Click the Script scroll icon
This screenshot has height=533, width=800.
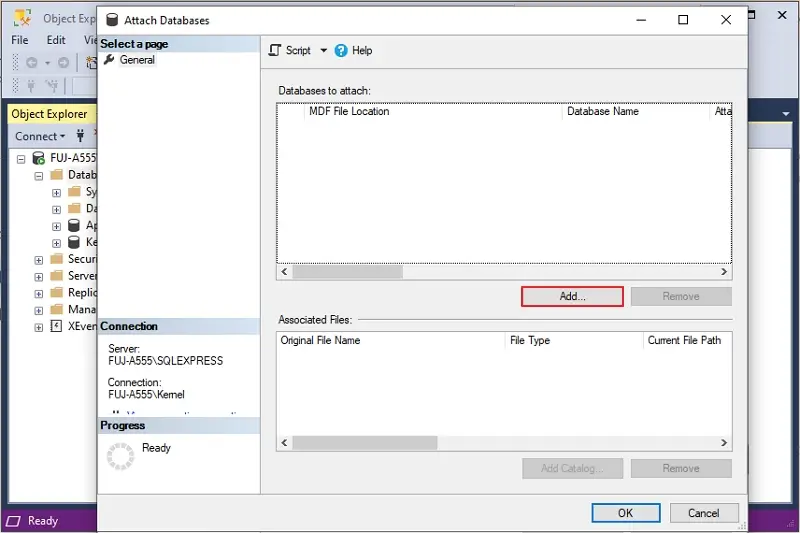[275, 50]
